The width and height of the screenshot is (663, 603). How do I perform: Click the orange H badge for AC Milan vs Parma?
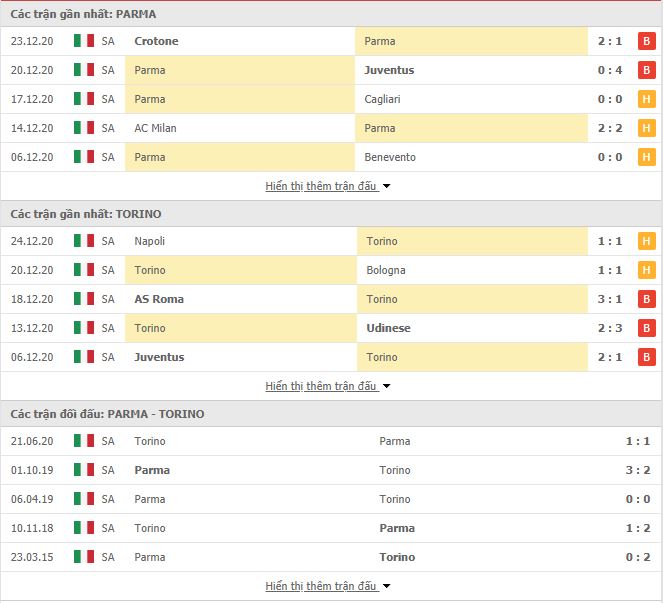coord(647,128)
